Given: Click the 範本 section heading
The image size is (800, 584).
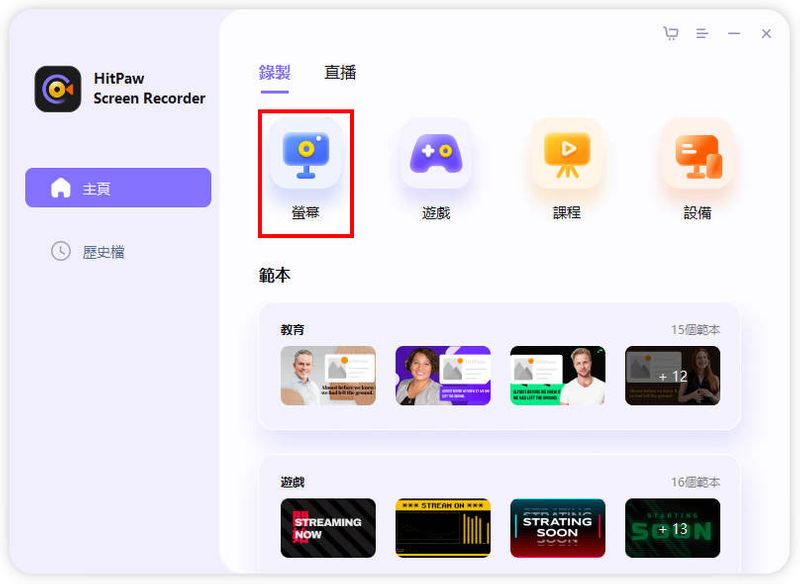Looking at the screenshot, I should [274, 275].
